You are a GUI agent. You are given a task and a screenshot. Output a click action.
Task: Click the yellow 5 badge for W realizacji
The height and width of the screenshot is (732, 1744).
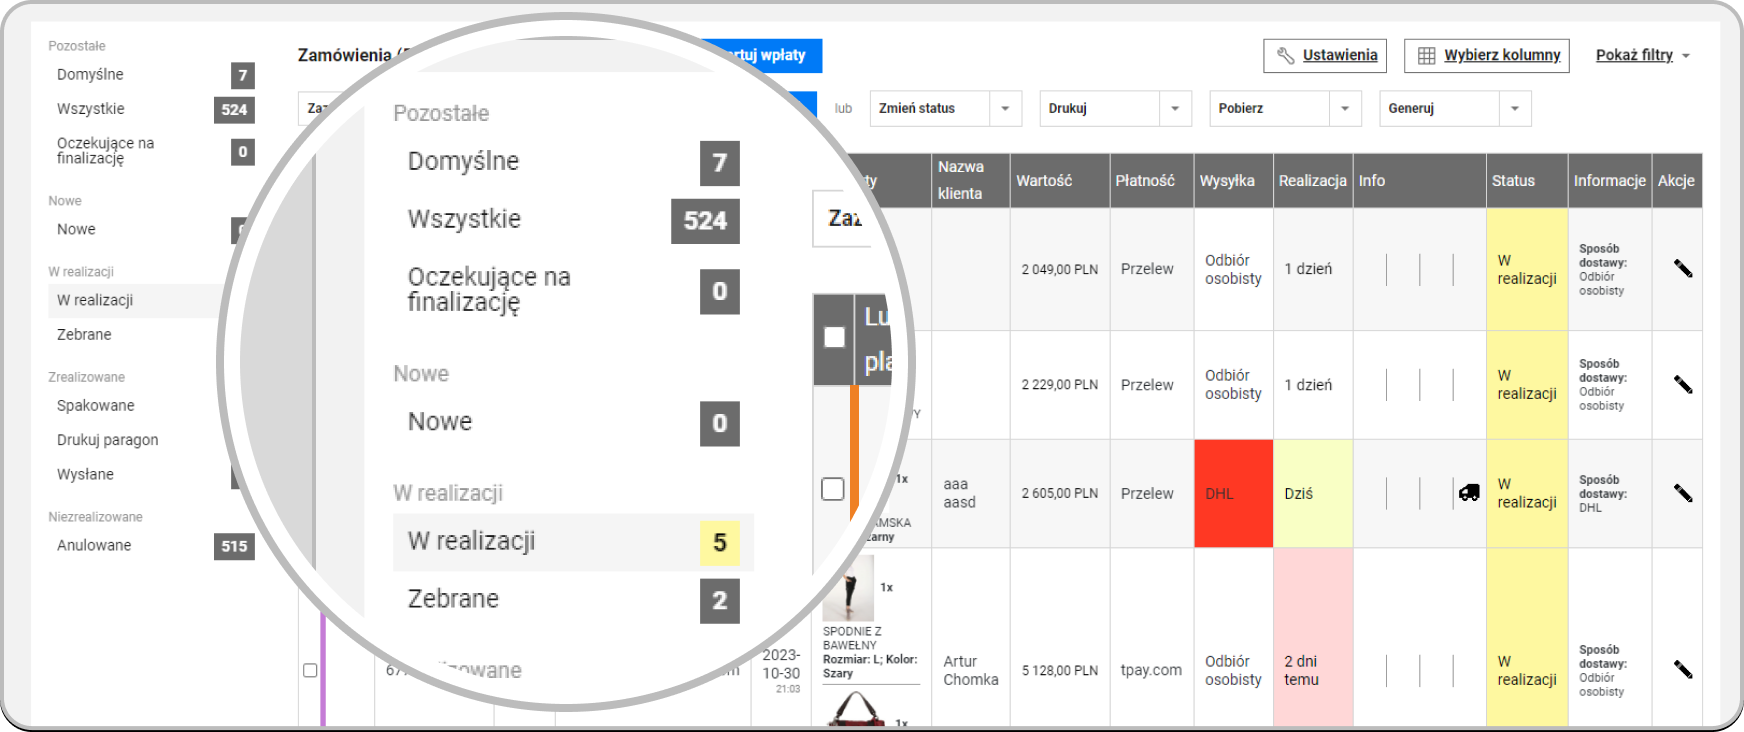coord(720,542)
